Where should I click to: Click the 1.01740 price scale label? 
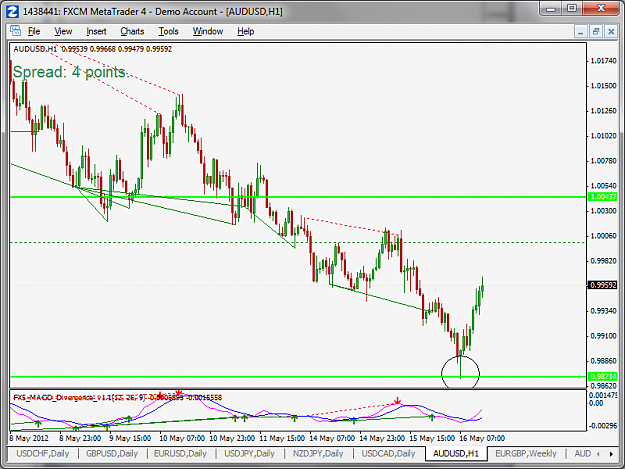603,61
